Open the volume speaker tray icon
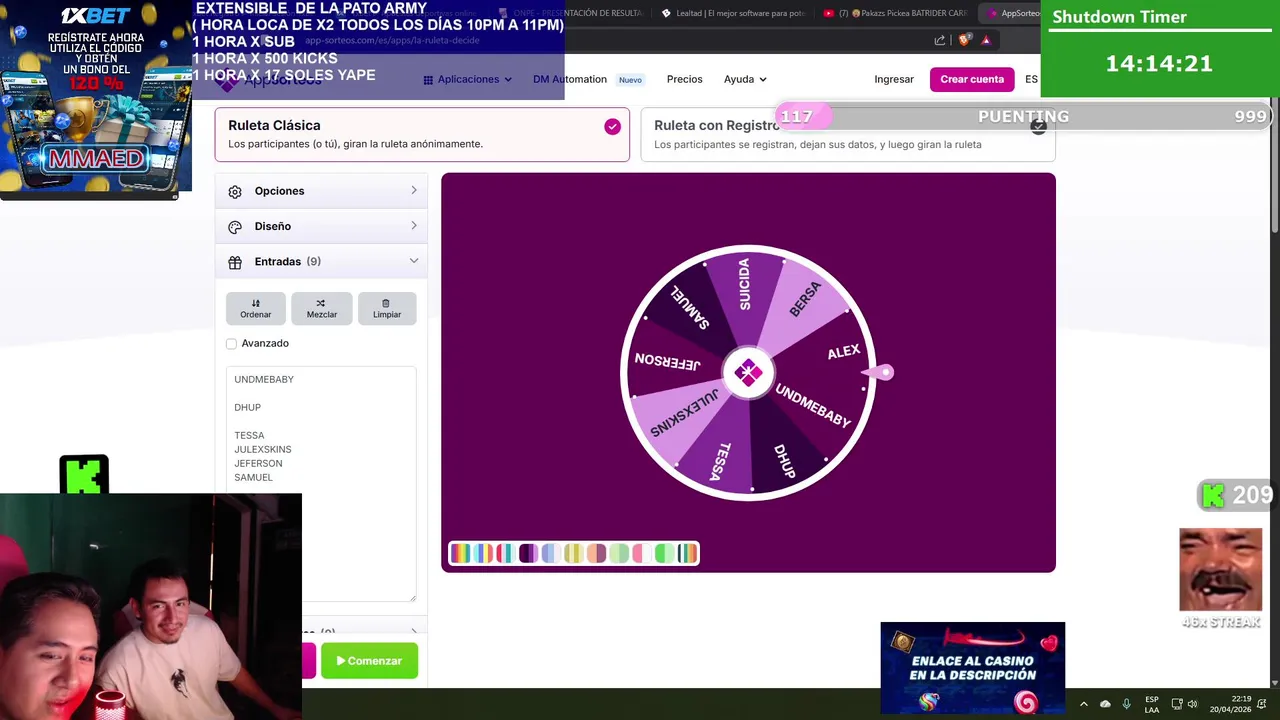 [x=1192, y=704]
